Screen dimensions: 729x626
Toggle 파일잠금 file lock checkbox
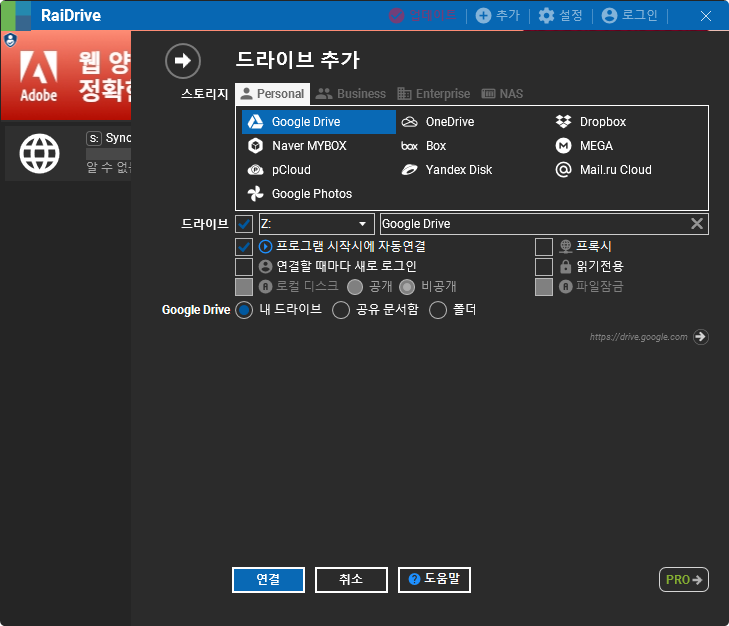click(544, 287)
